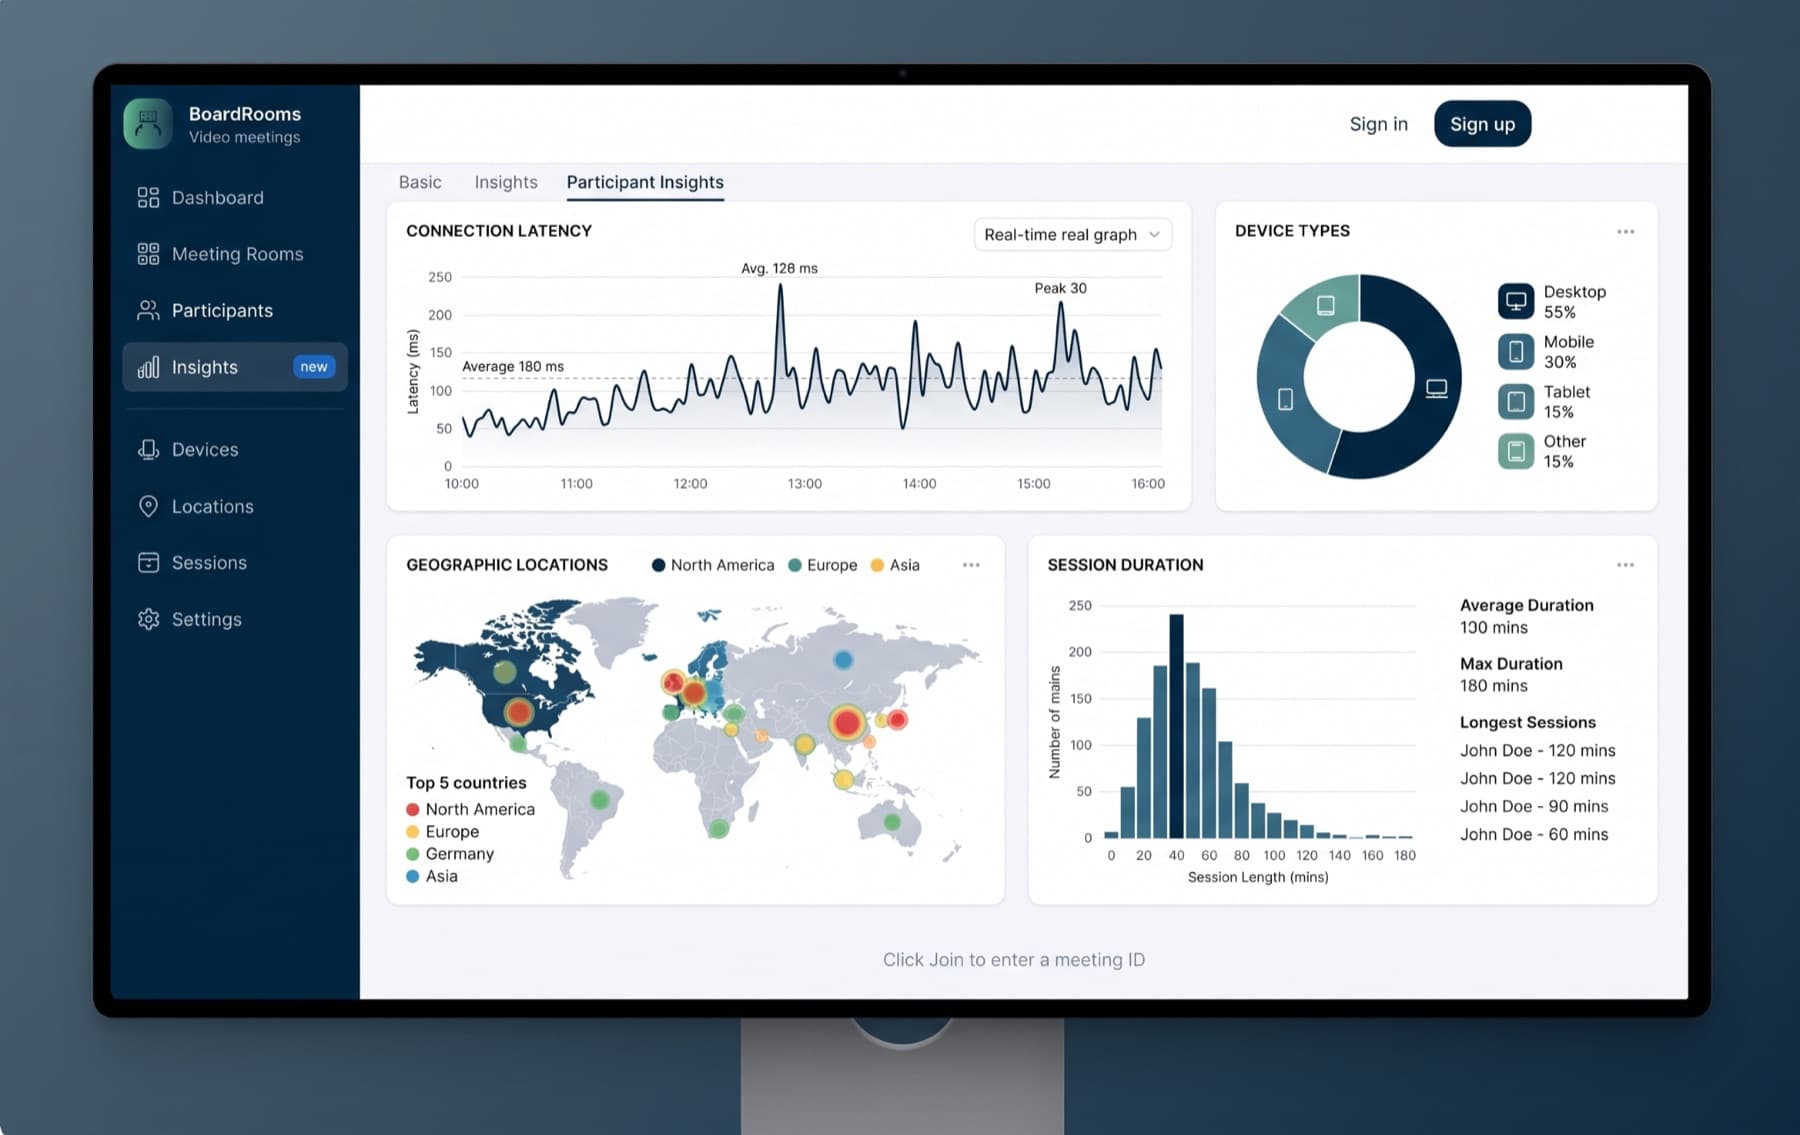Open Device Types more options menu
Viewport: 1800px width, 1135px height.
click(1626, 232)
